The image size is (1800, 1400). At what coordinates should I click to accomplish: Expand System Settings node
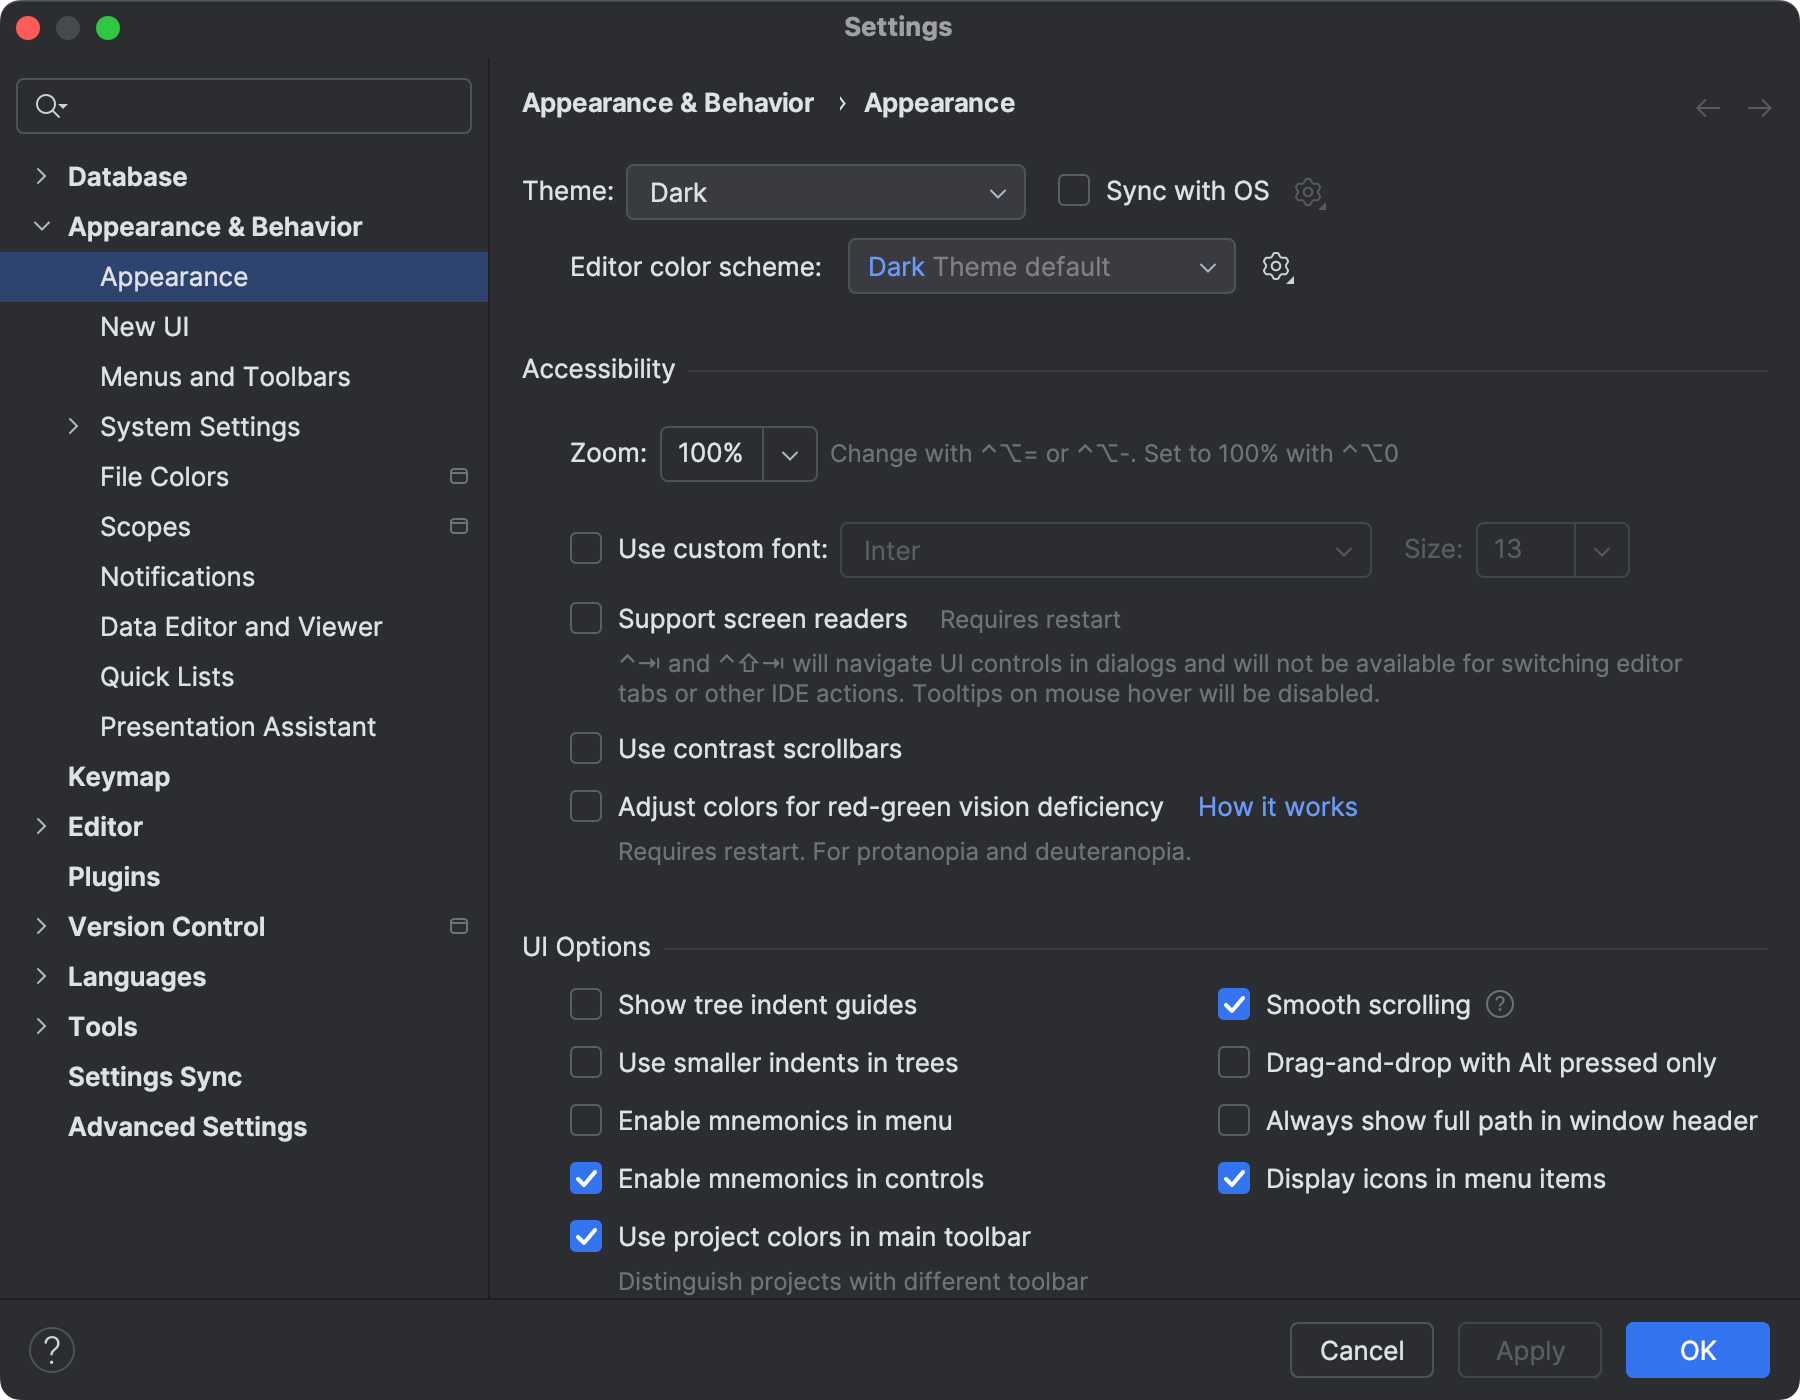[73, 426]
